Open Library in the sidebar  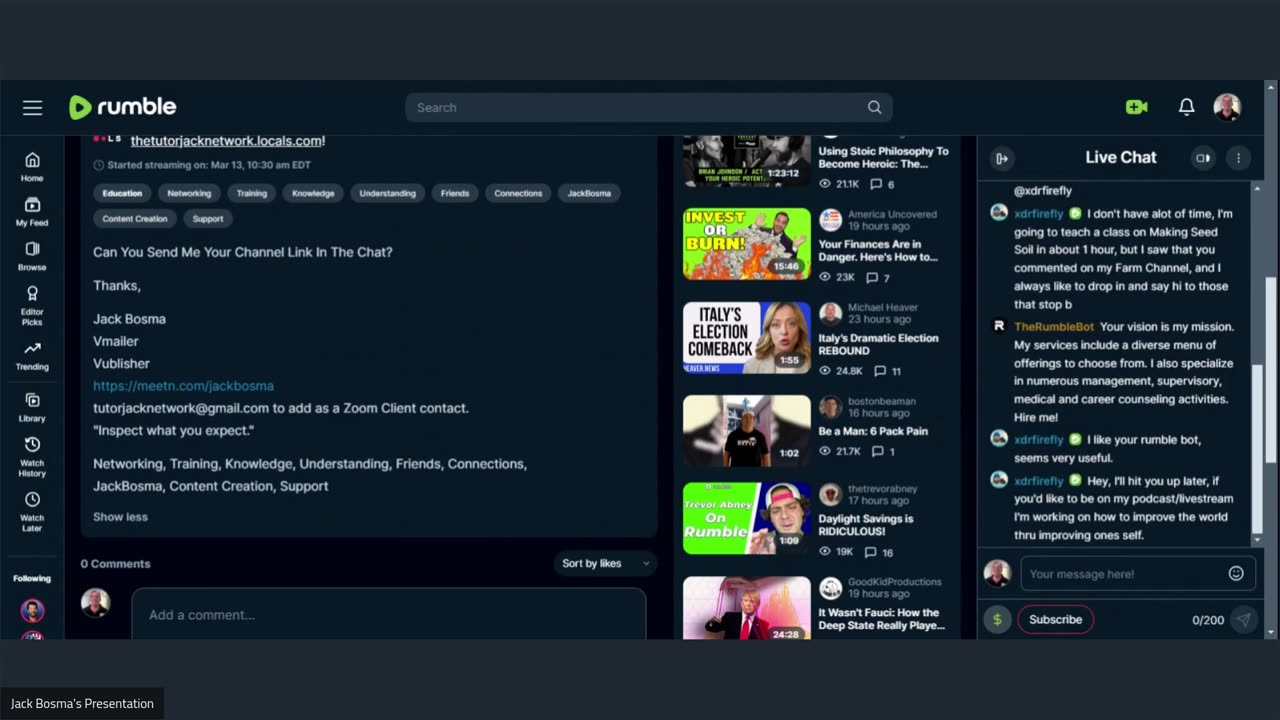32,407
